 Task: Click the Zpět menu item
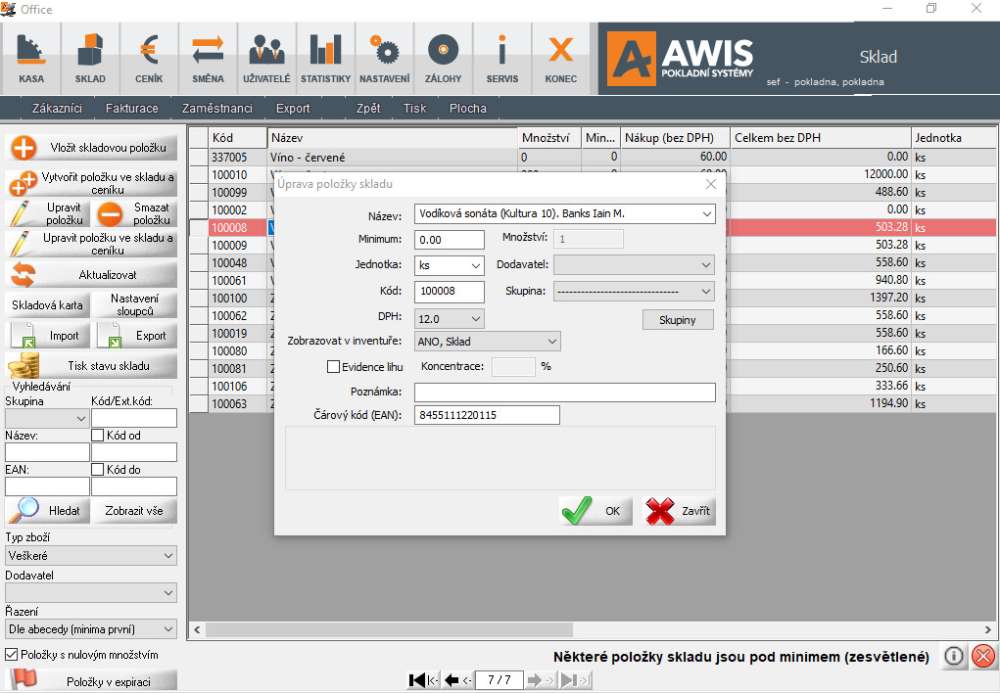(x=368, y=108)
